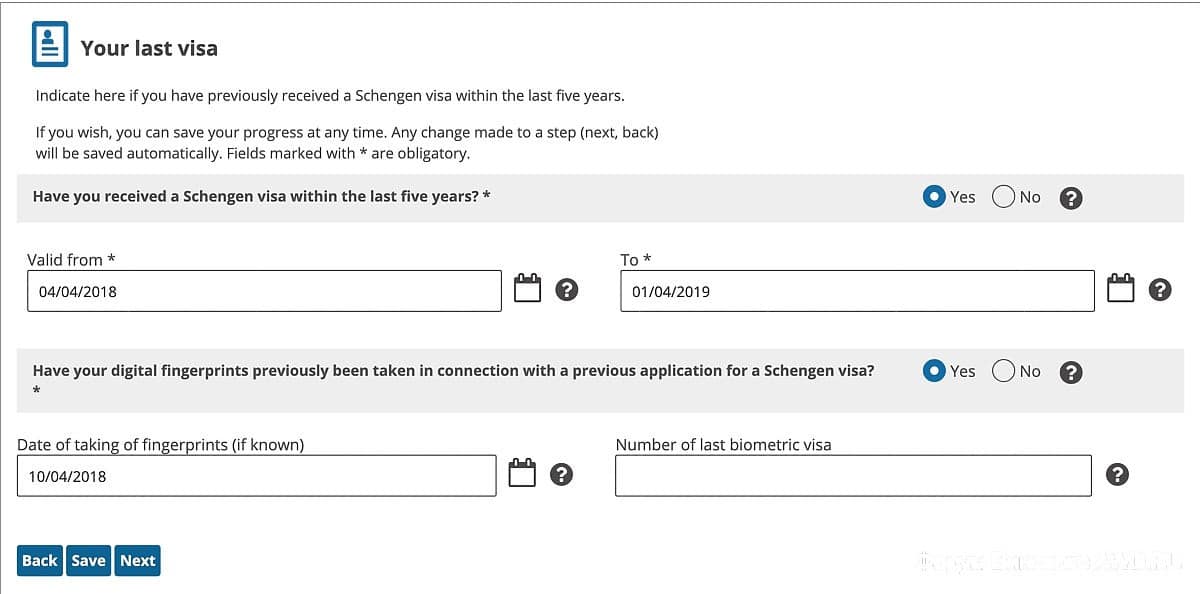The width and height of the screenshot is (1200, 594).
Task: Open calendar picker for Valid from date
Action: coord(527,289)
